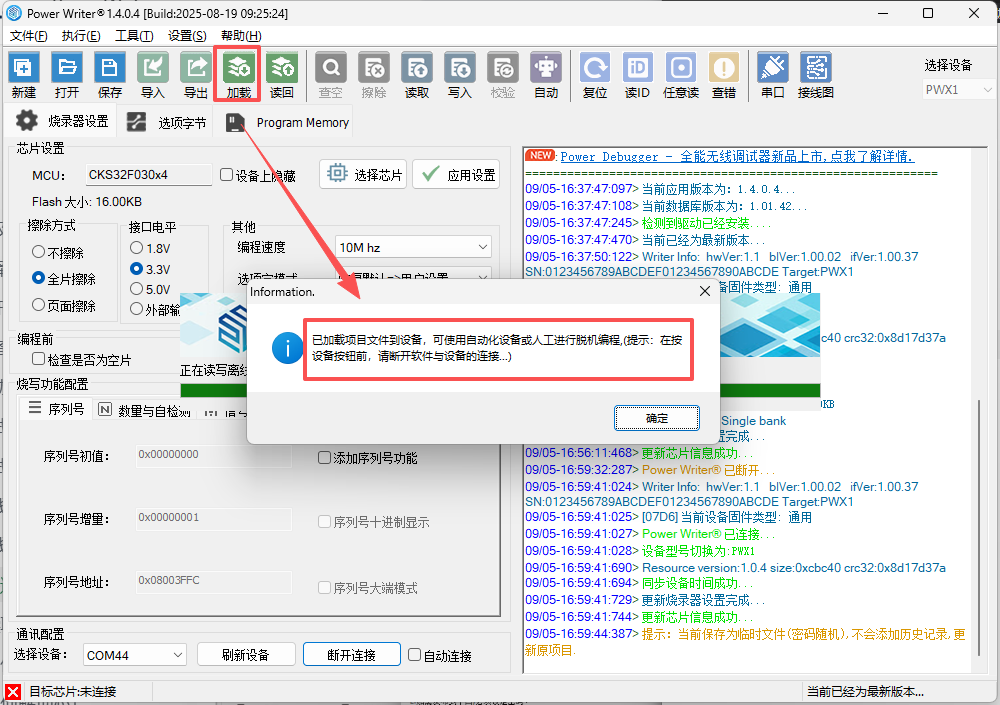Image resolution: width=1000 pixels, height=705 pixels.
Task: Click the 导入 (Import) toolbar icon
Action: click(x=152, y=75)
